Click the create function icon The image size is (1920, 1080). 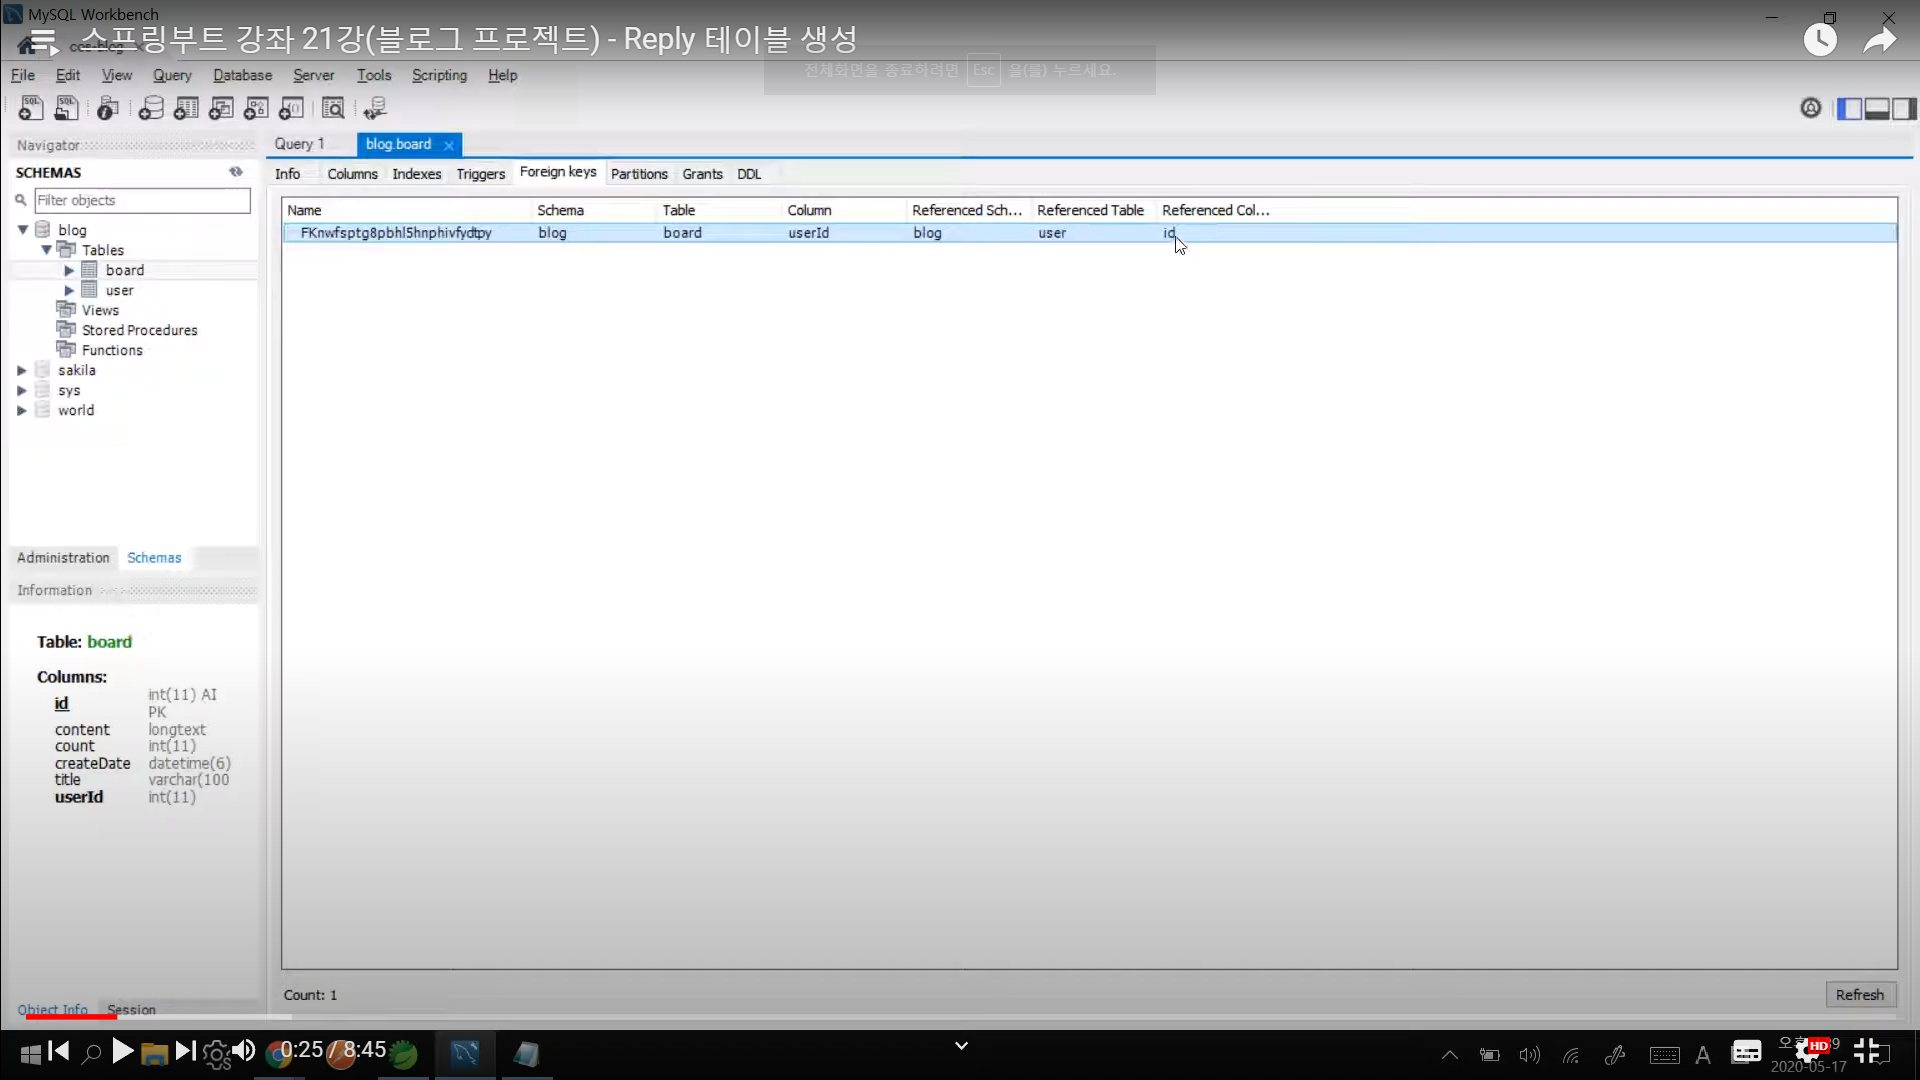(291, 108)
